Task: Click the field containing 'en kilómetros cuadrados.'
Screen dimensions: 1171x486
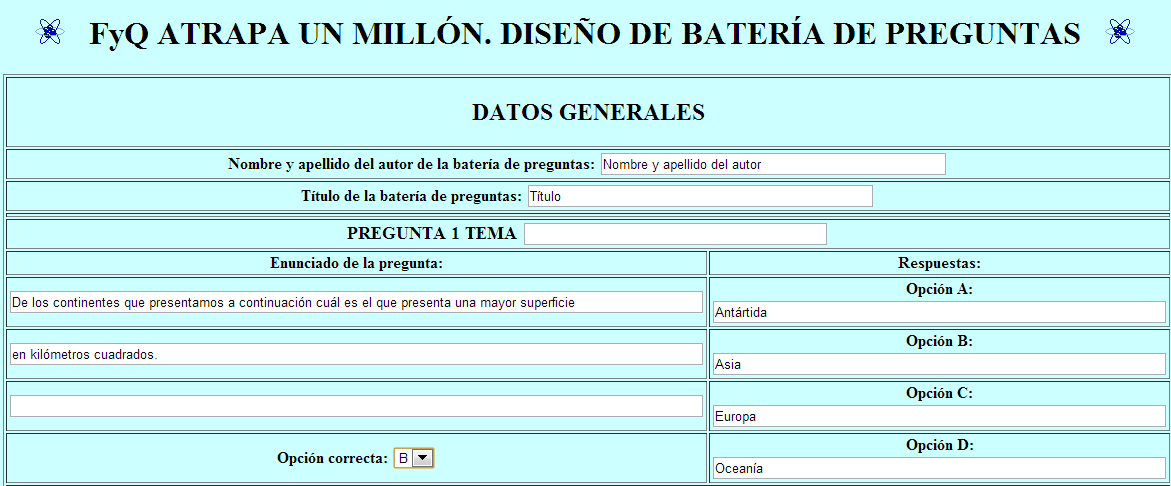Action: coord(356,354)
